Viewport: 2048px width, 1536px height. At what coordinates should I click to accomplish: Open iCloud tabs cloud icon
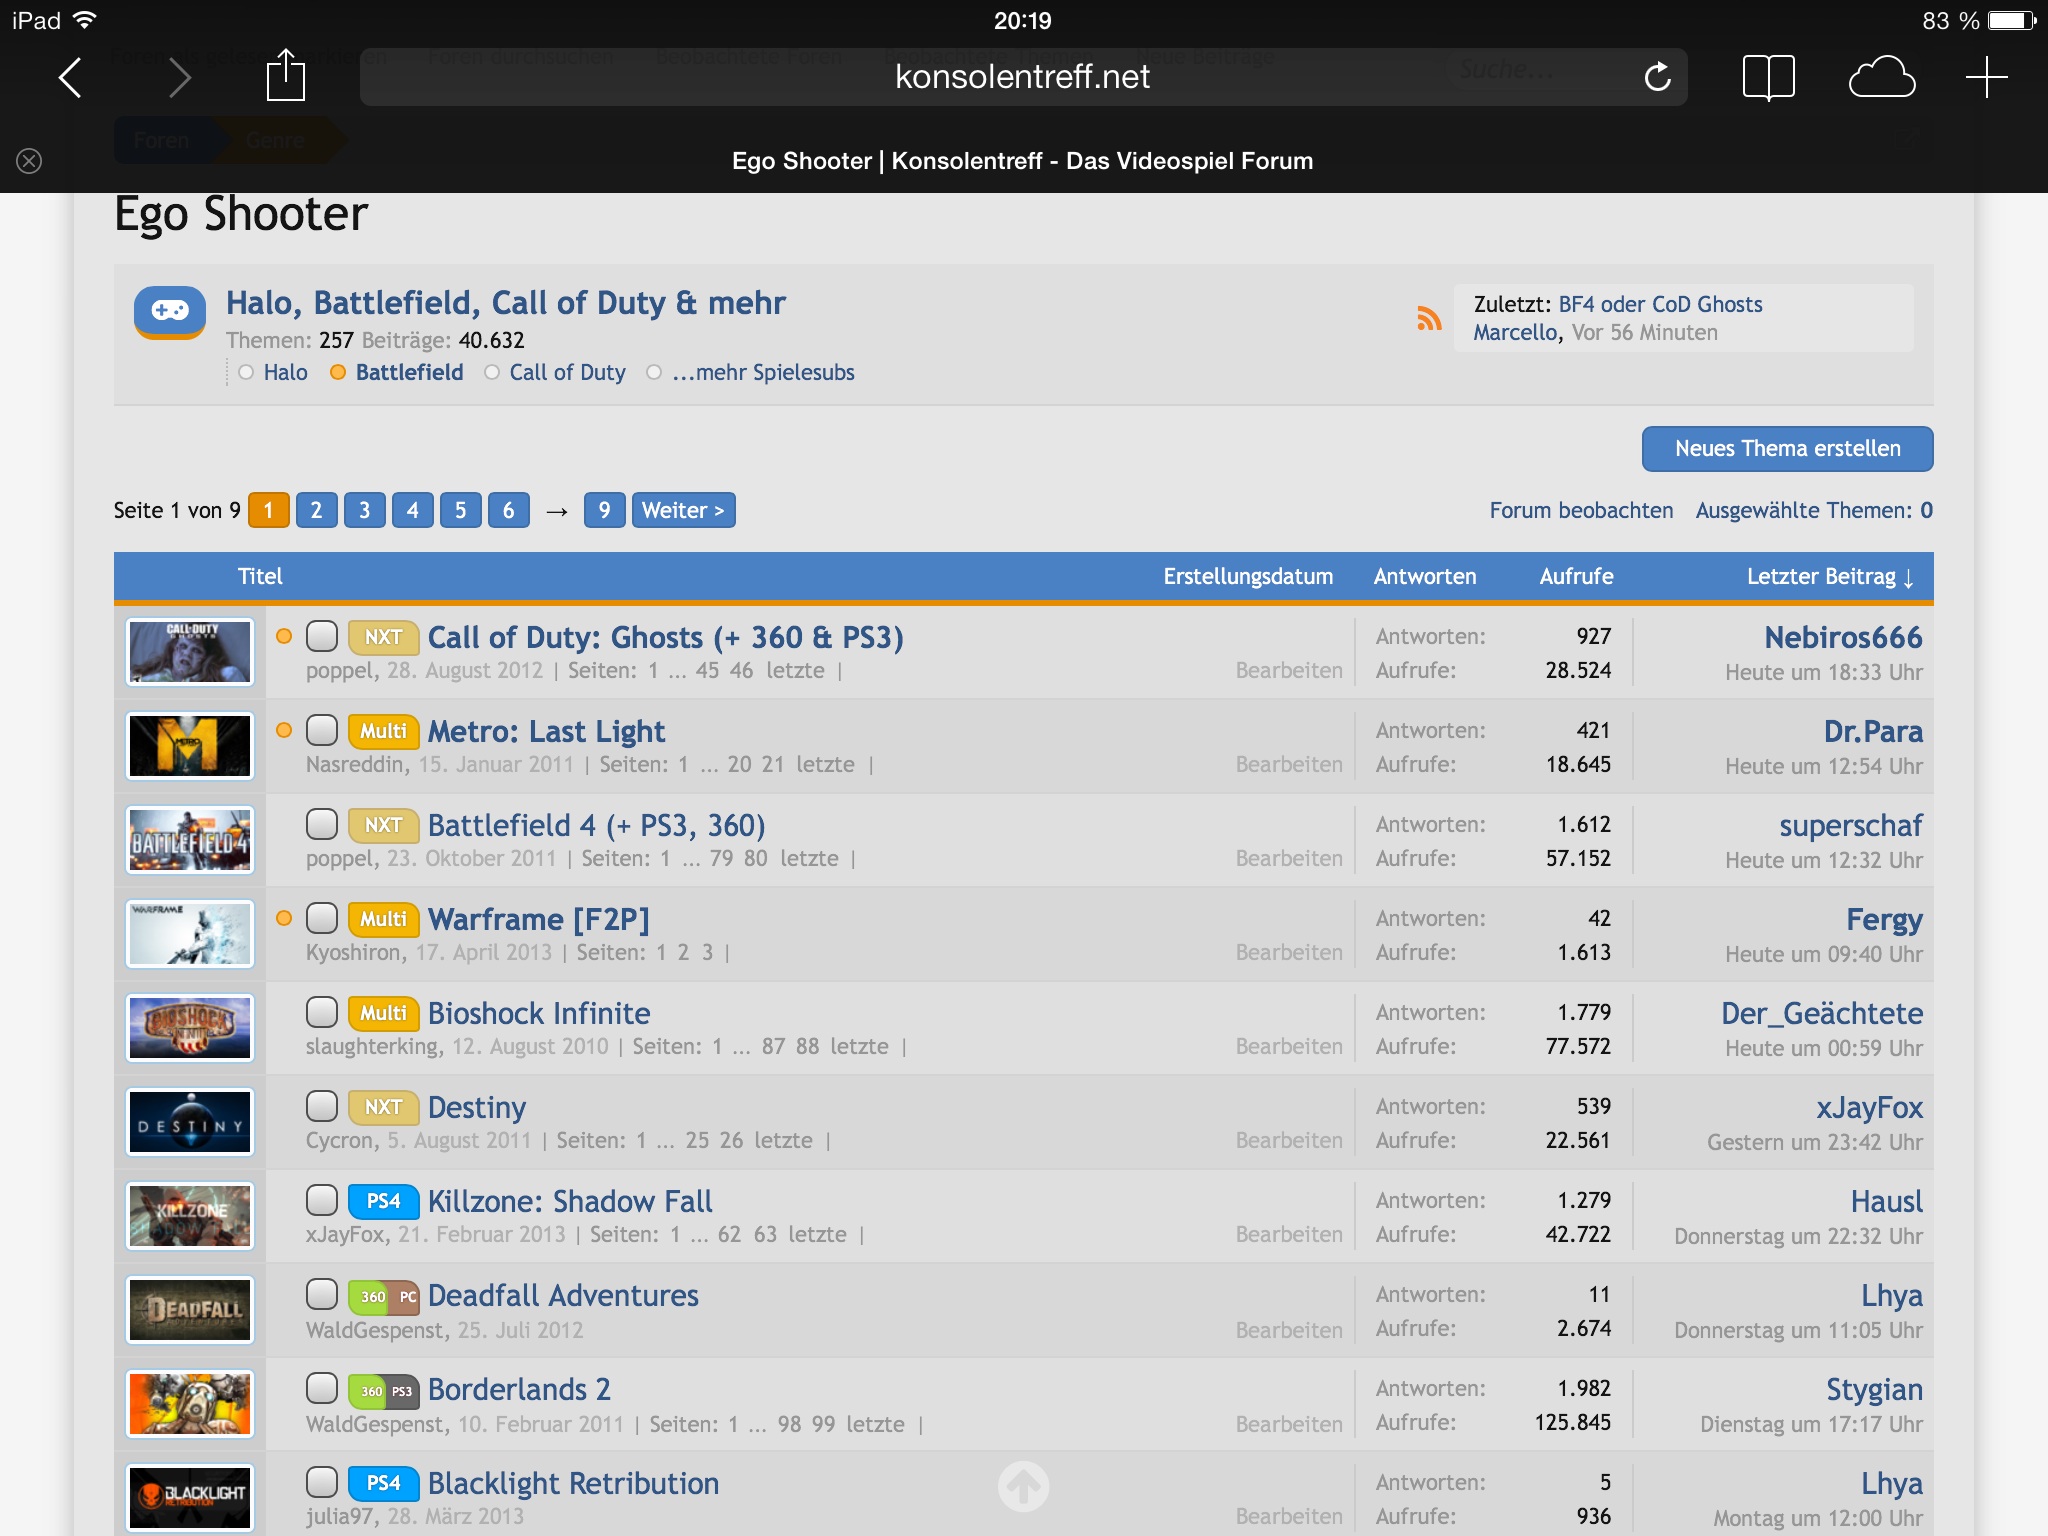click(x=1881, y=77)
